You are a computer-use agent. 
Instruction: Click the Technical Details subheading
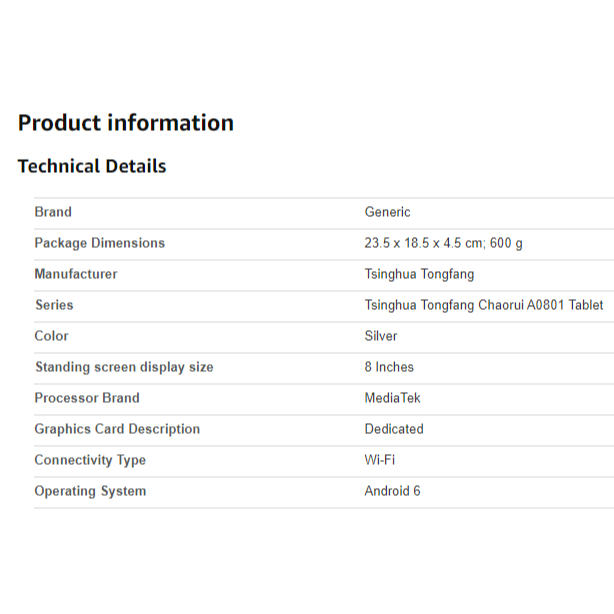(92, 166)
